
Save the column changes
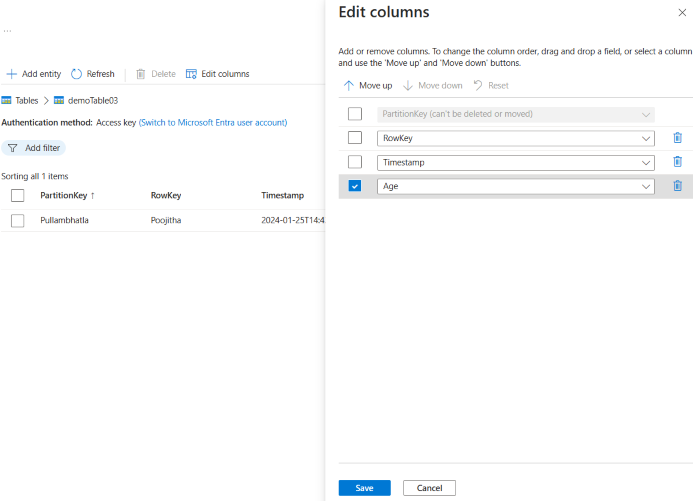point(364,488)
